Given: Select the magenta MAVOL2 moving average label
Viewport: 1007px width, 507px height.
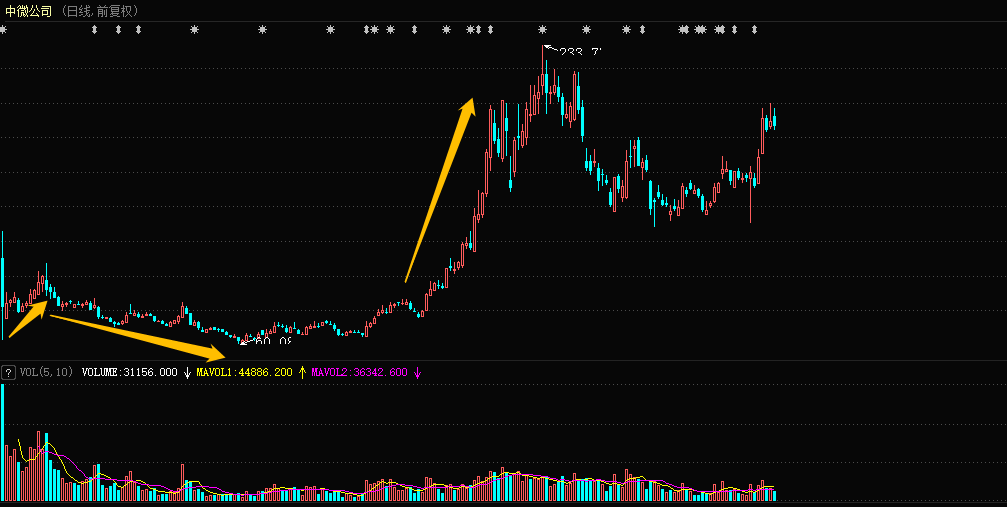Looking at the screenshot, I should [x=359, y=372].
